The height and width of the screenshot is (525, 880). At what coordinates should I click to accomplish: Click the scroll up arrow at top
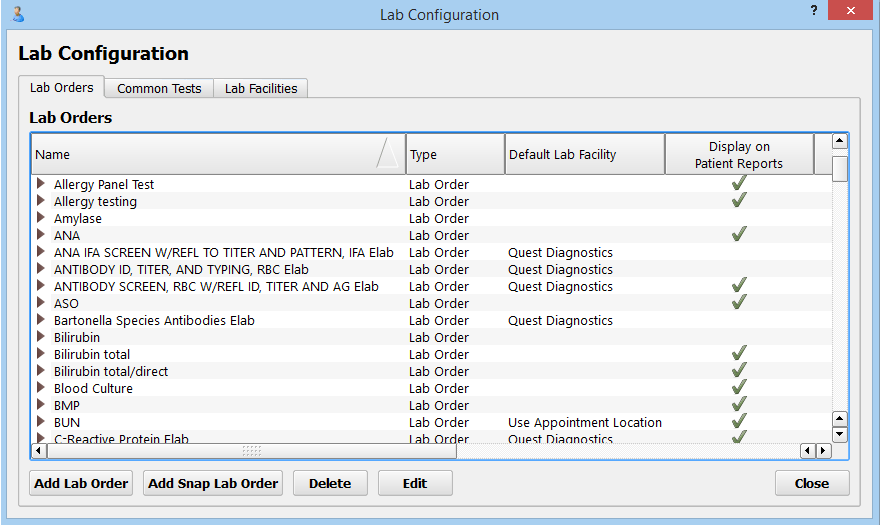point(840,141)
